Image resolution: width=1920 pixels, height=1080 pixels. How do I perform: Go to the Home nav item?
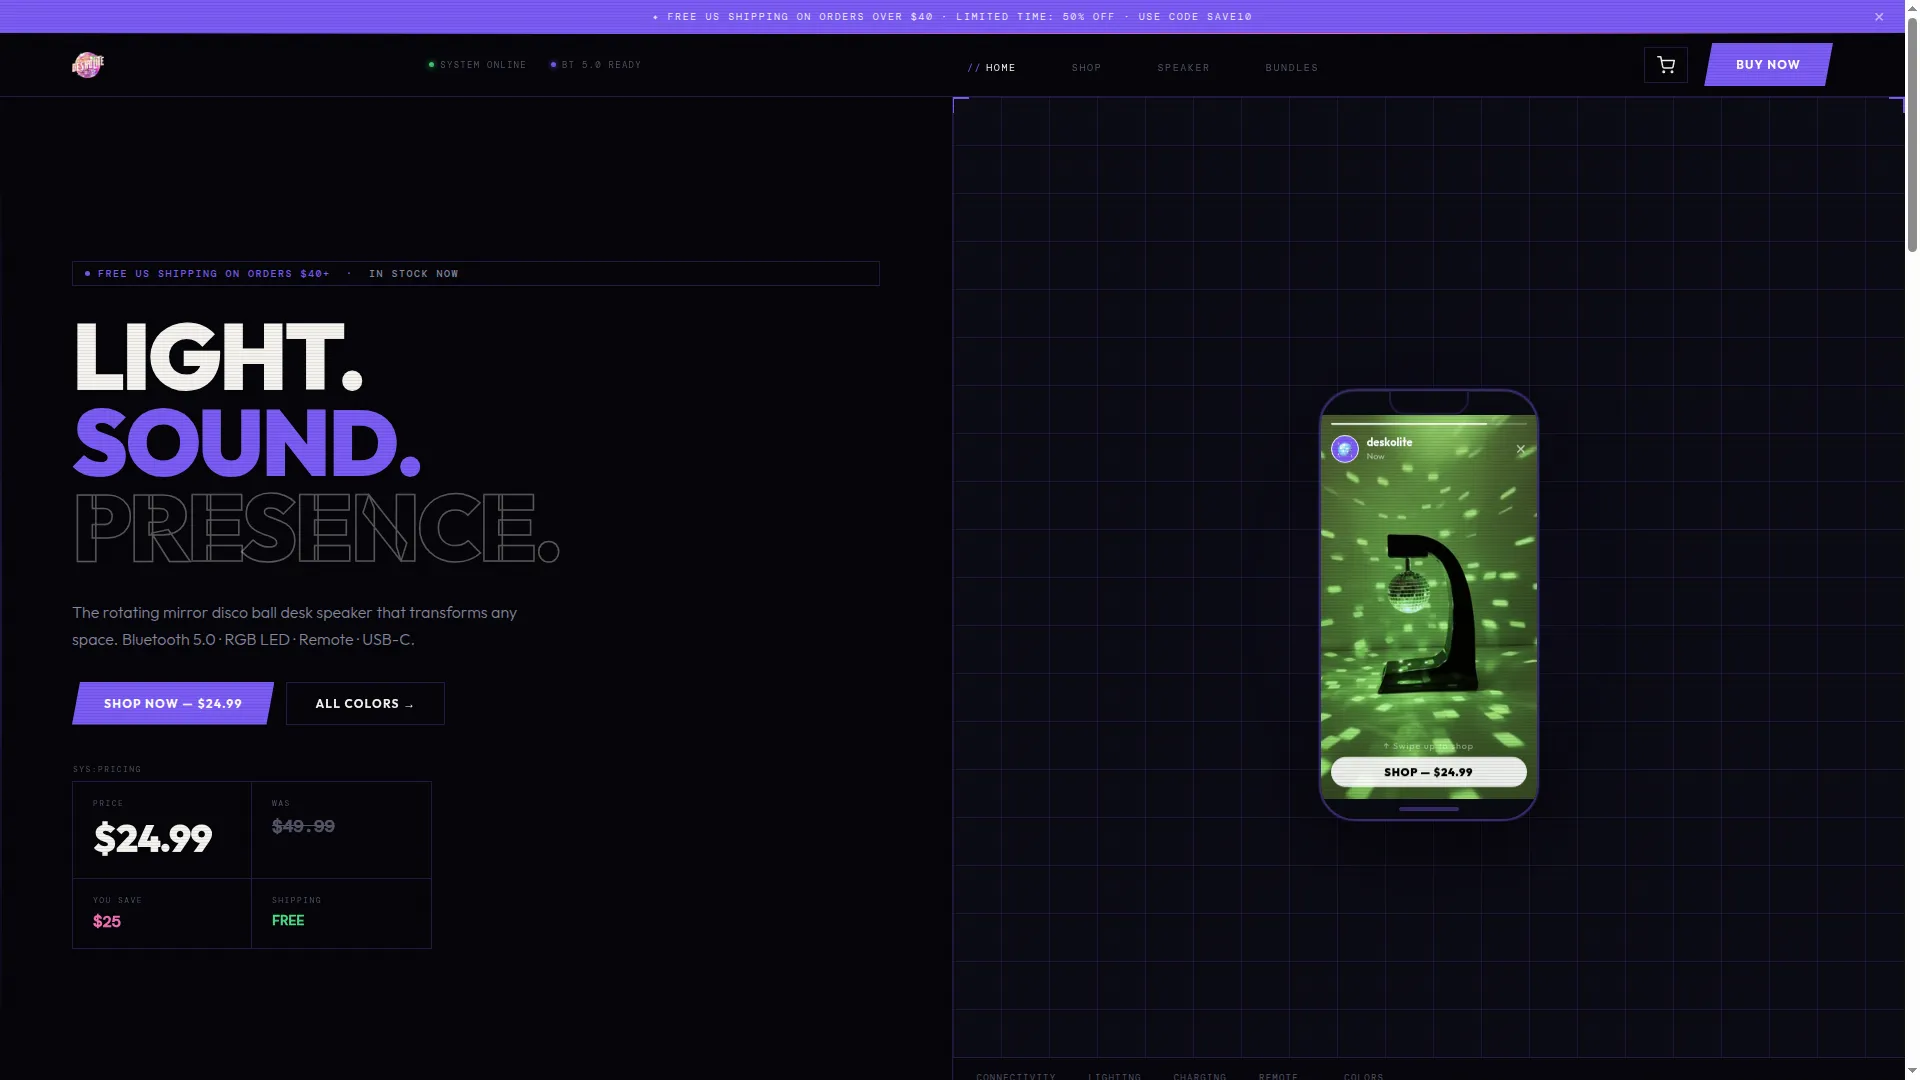tap(992, 68)
